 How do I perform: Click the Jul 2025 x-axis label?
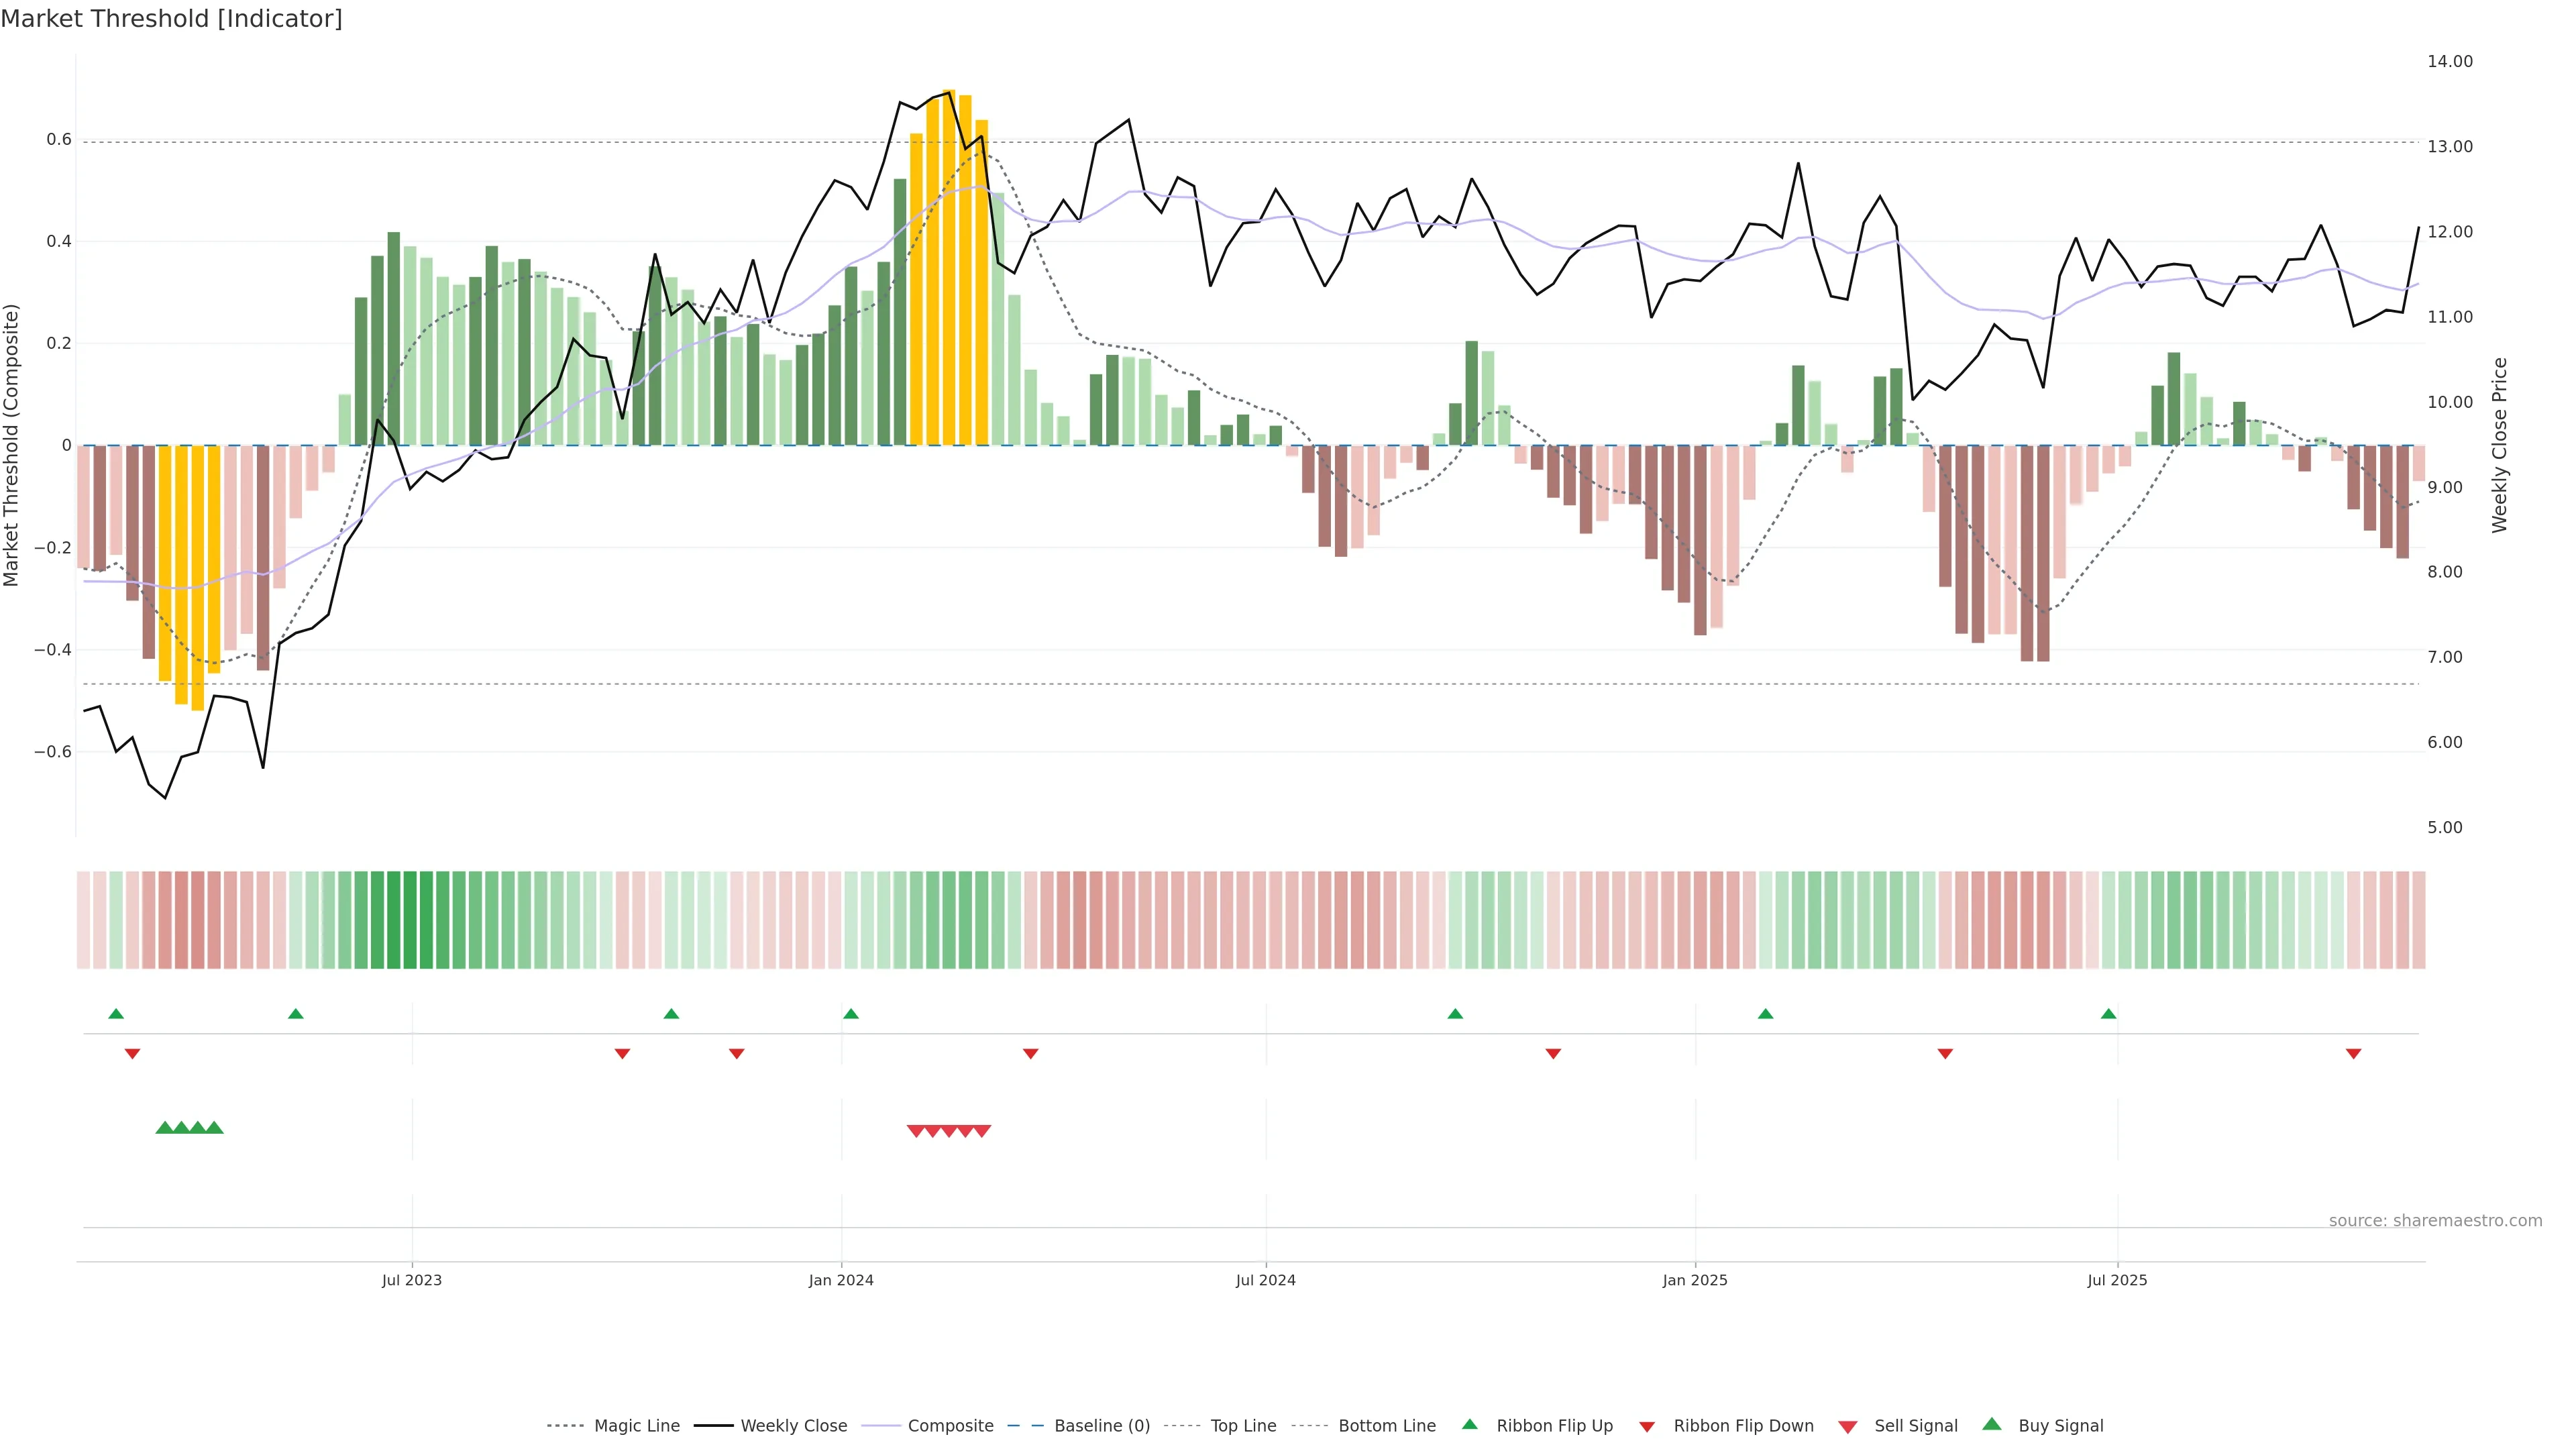click(x=2117, y=1280)
